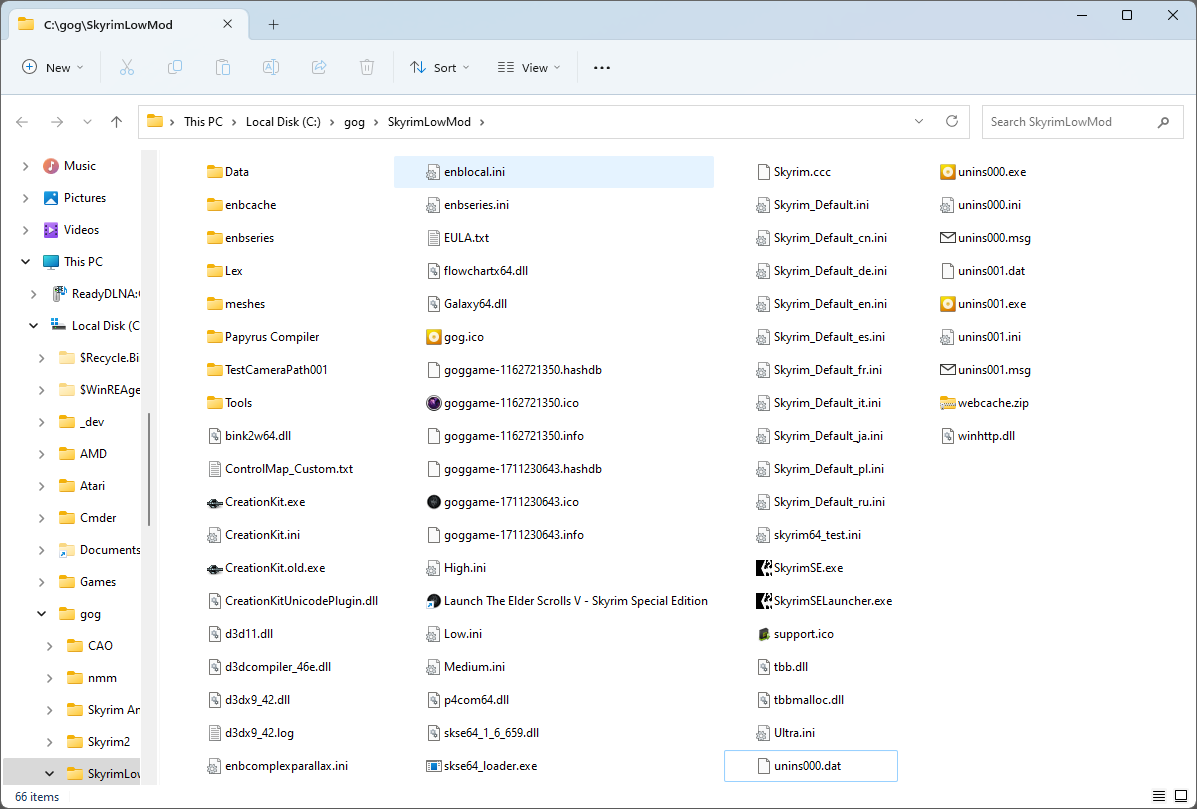The width and height of the screenshot is (1197, 809).
Task: Select the Skyrim2 folder in sidebar
Action: (108, 742)
